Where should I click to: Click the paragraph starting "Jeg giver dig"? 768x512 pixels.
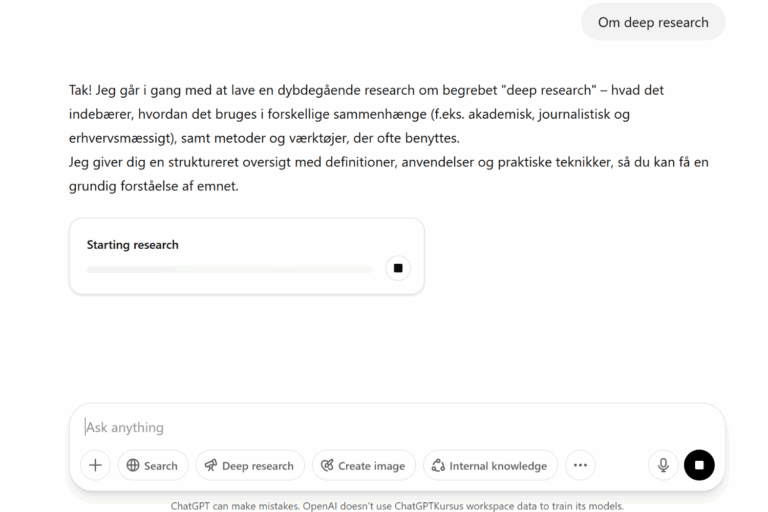point(388,174)
